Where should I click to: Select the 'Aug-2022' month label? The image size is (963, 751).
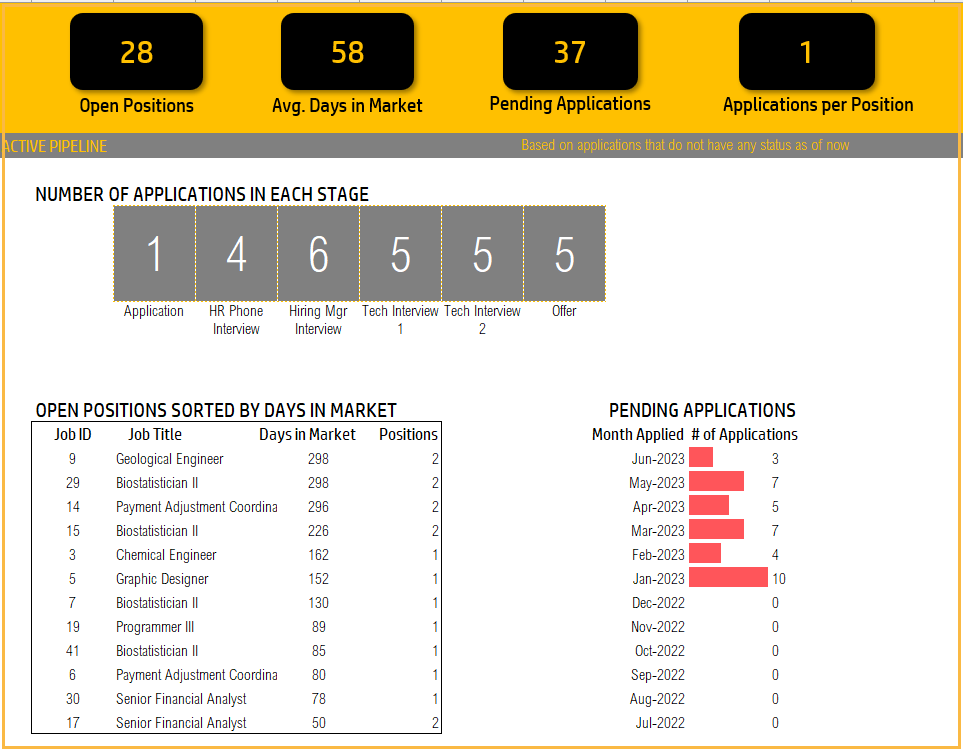point(657,699)
